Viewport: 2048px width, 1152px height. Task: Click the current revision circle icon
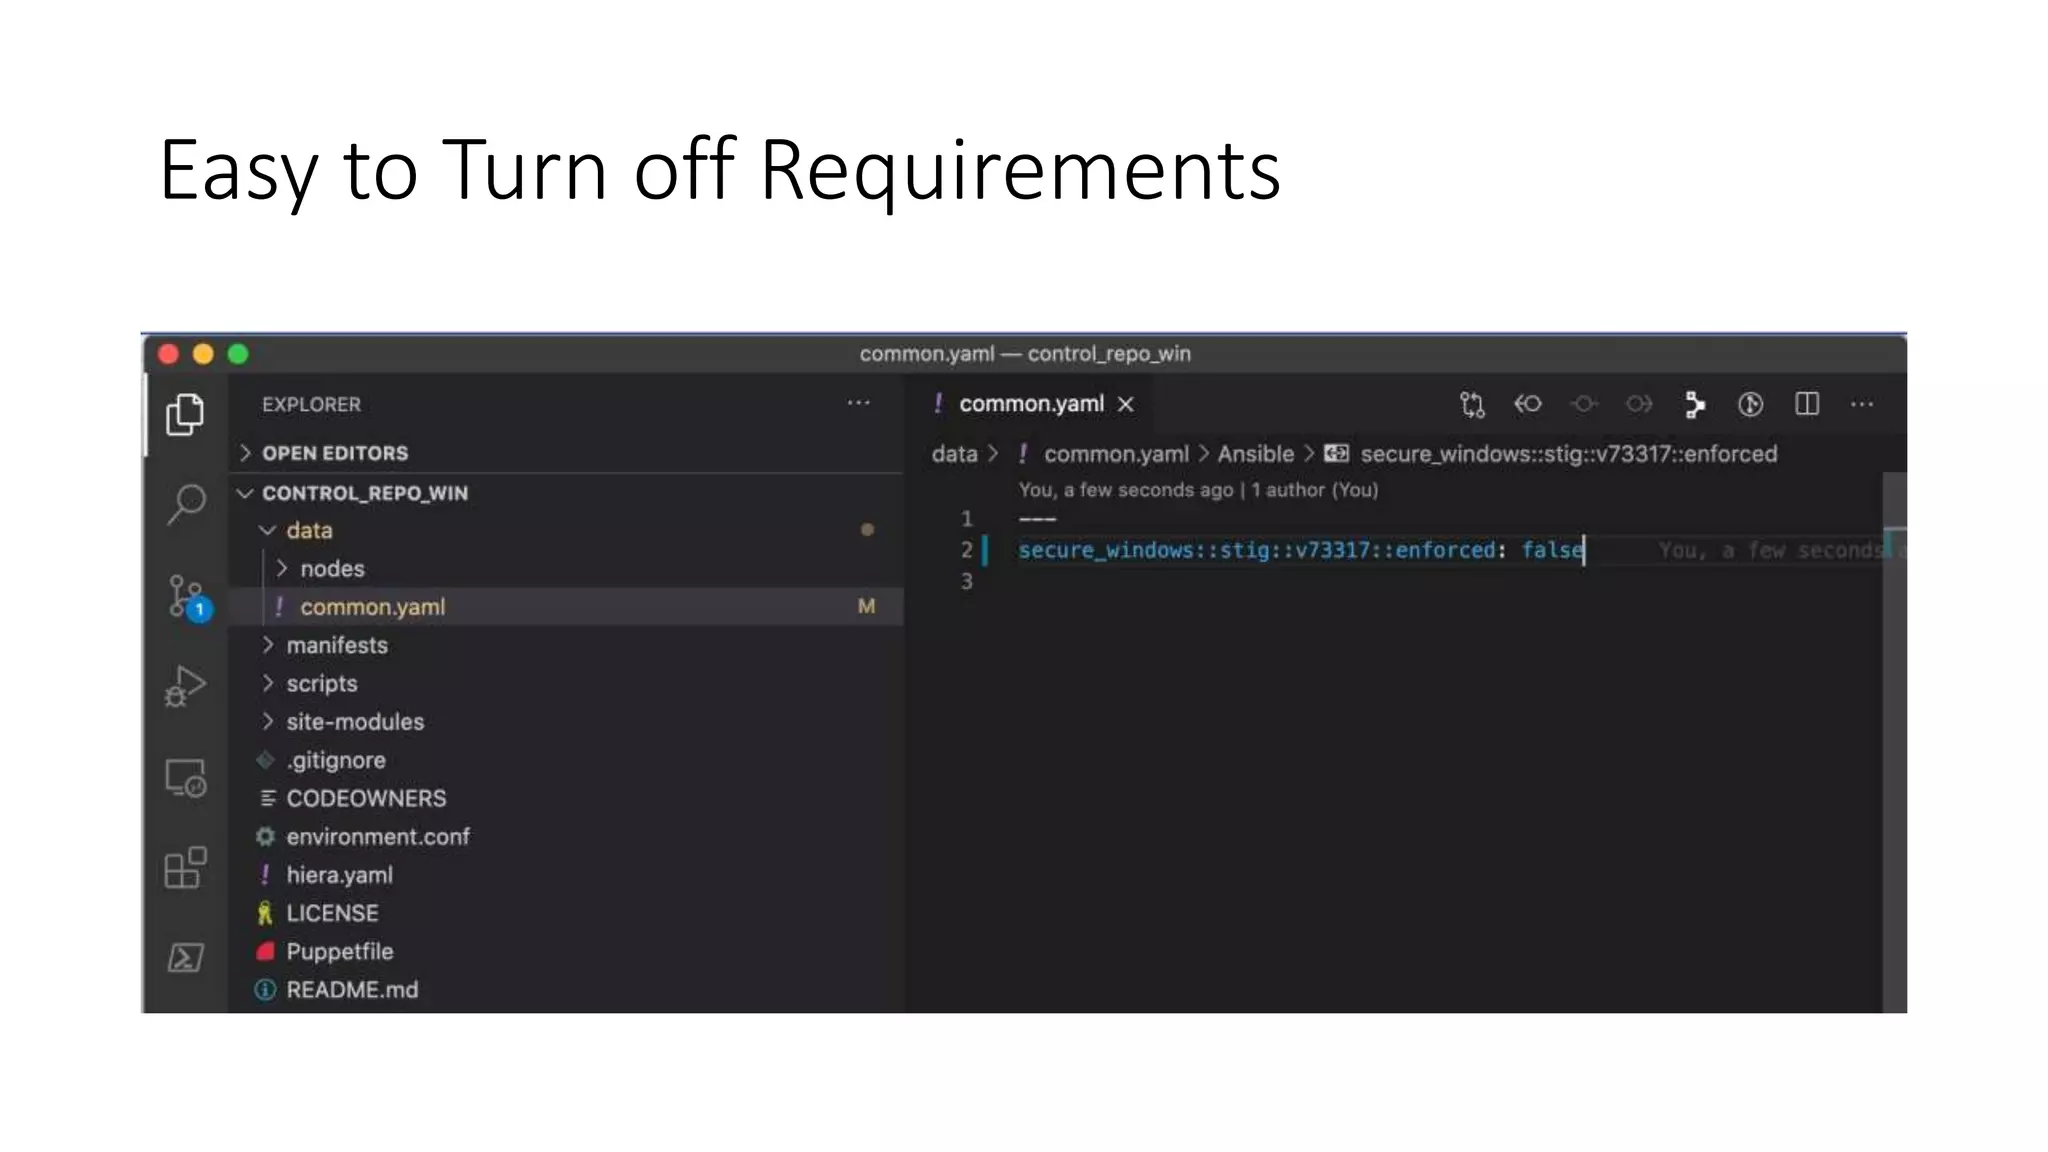pyautogui.click(x=1583, y=404)
